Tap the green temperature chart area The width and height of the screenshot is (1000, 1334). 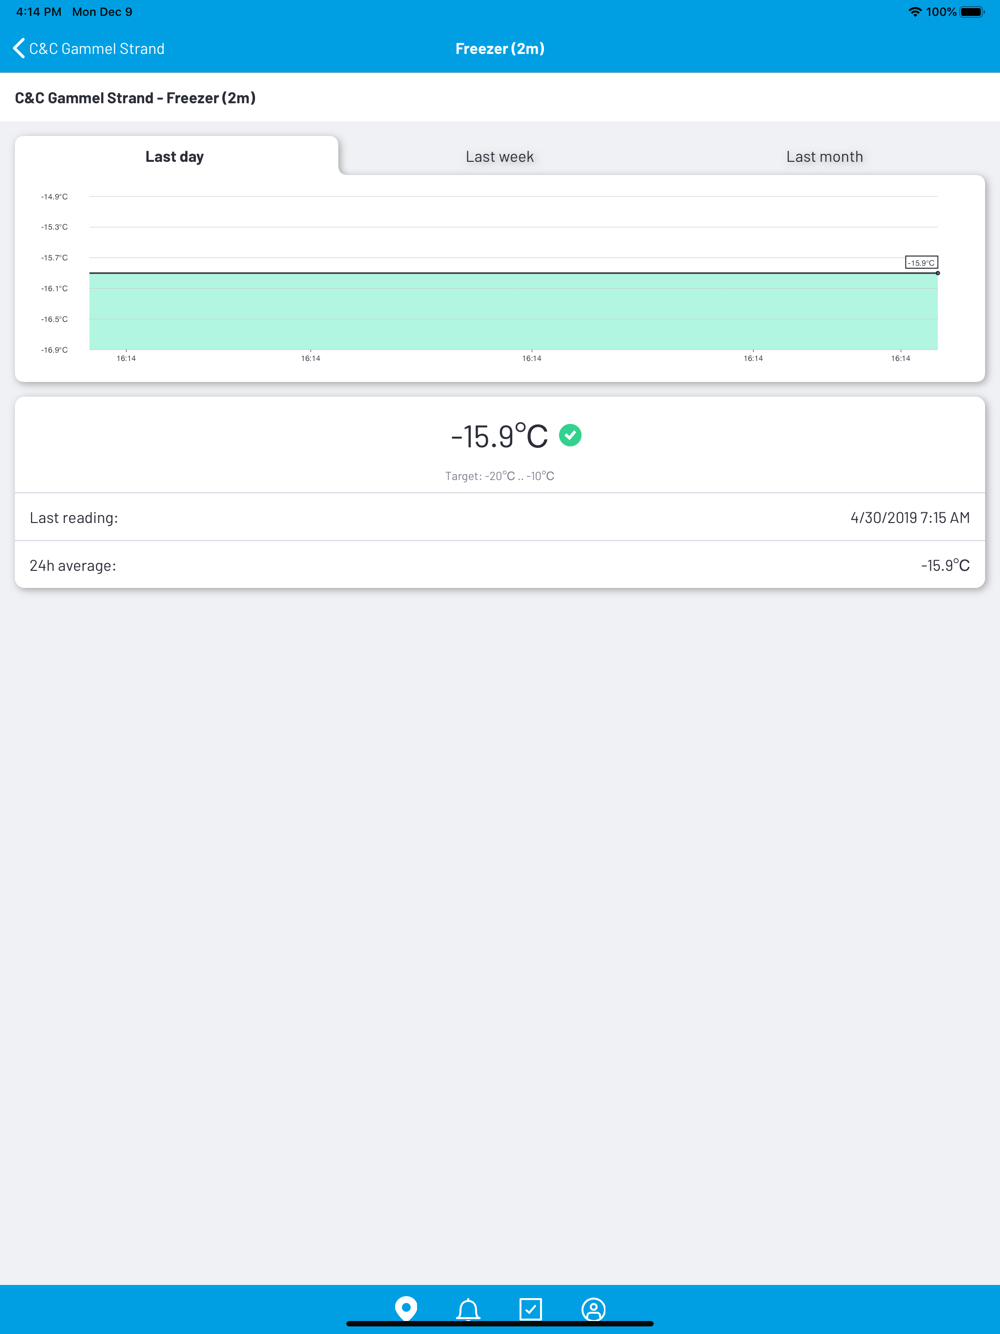click(513, 311)
